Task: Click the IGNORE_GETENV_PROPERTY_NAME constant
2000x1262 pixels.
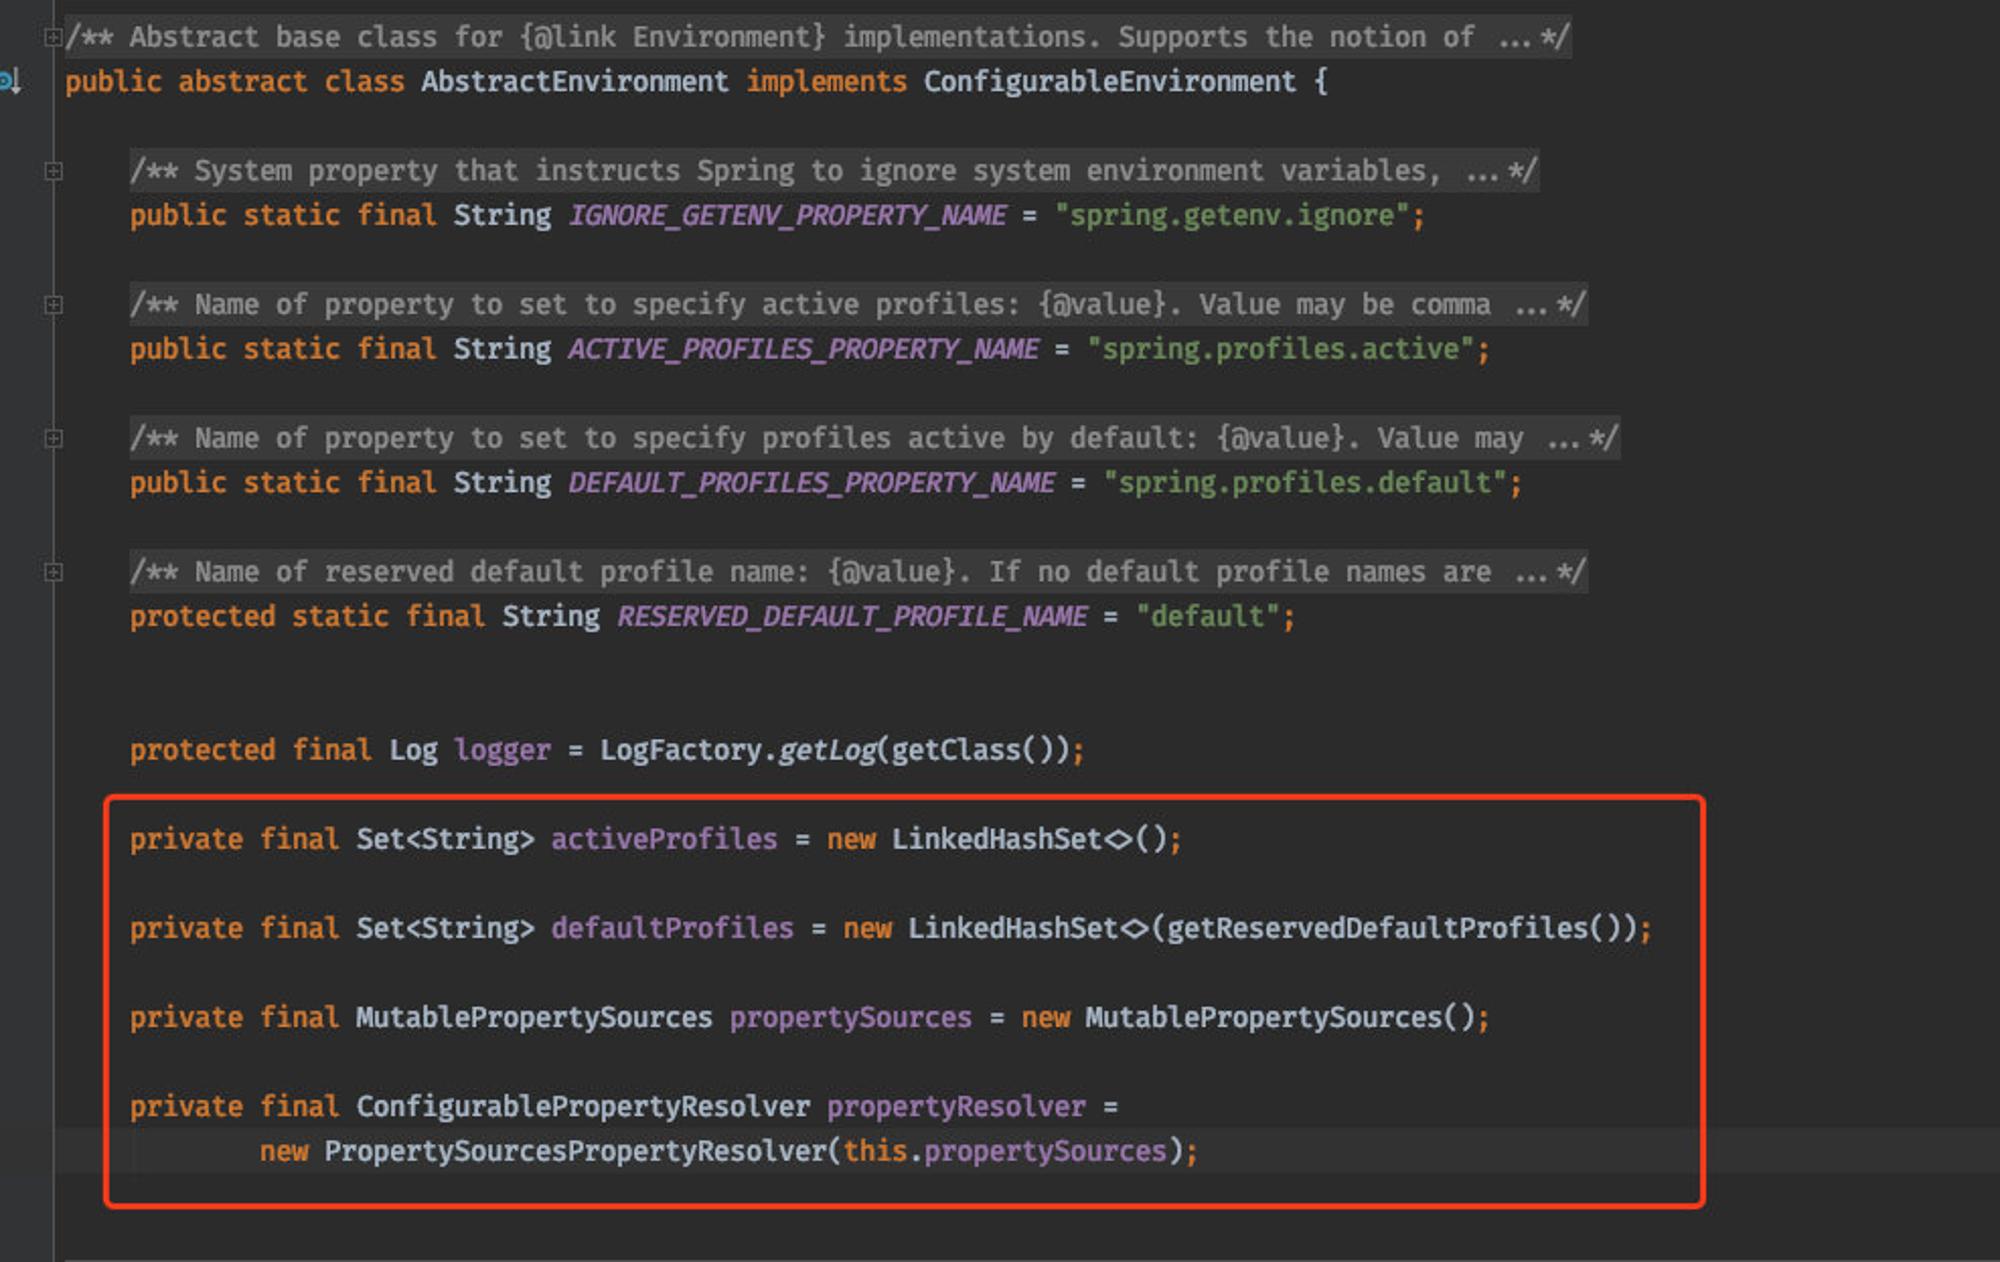Action: [x=788, y=216]
